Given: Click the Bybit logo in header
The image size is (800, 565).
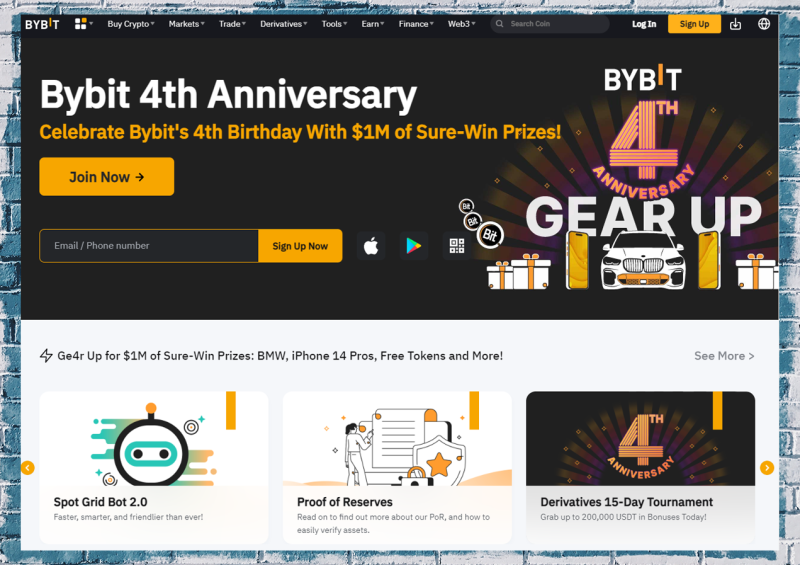Looking at the screenshot, I should 42,24.
